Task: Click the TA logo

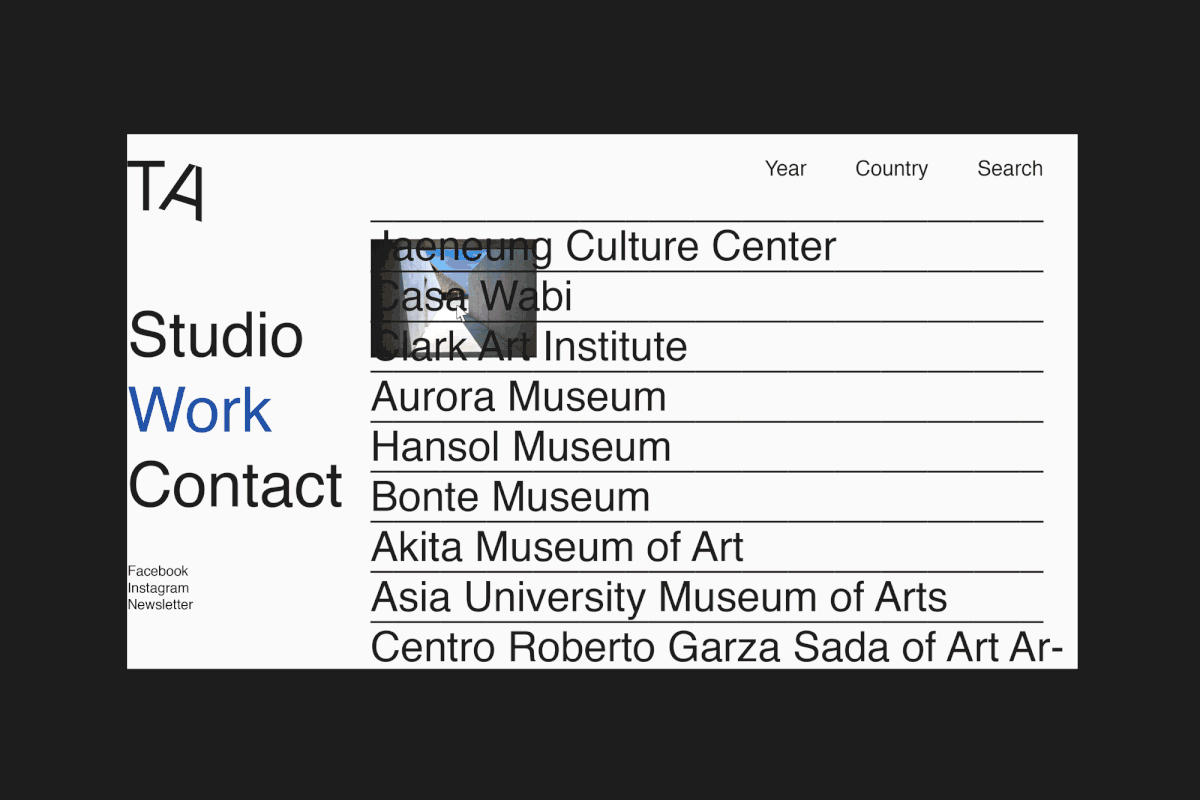Action: click(166, 190)
